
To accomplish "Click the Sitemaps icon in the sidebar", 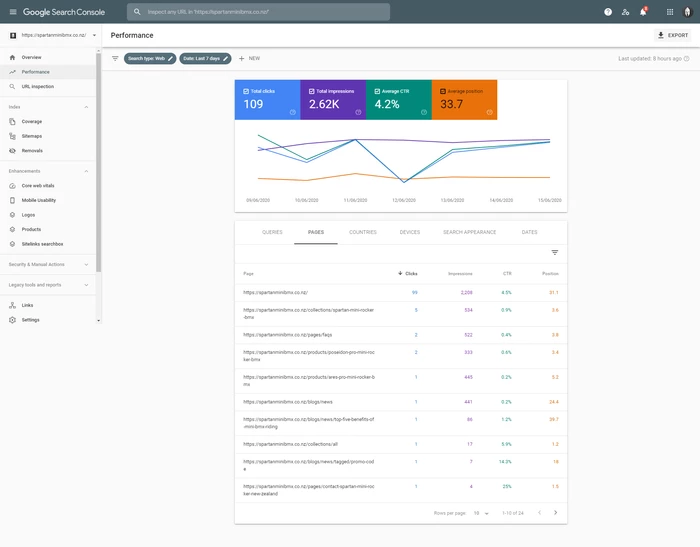I will [12, 136].
